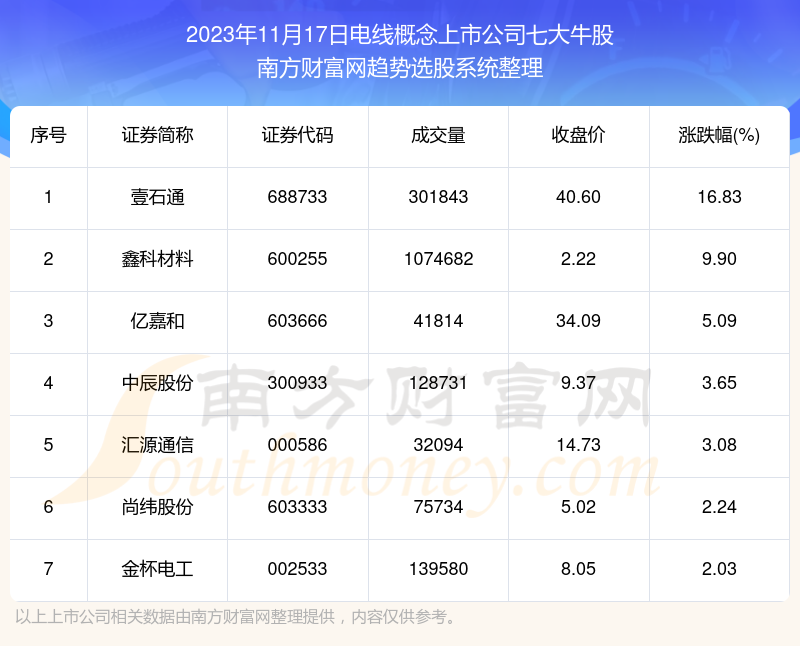Click closing price 14.73

578,445
